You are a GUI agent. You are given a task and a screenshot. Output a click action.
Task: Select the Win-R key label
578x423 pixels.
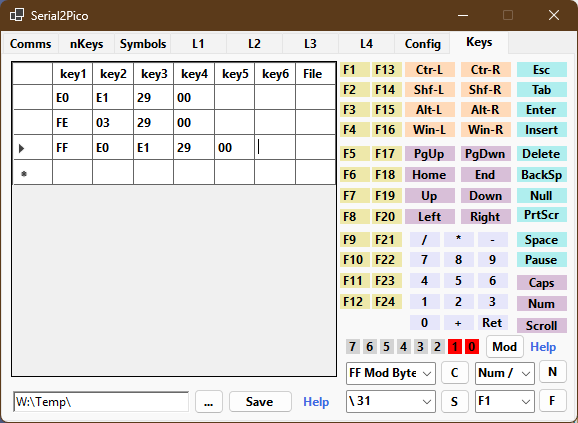click(485, 130)
